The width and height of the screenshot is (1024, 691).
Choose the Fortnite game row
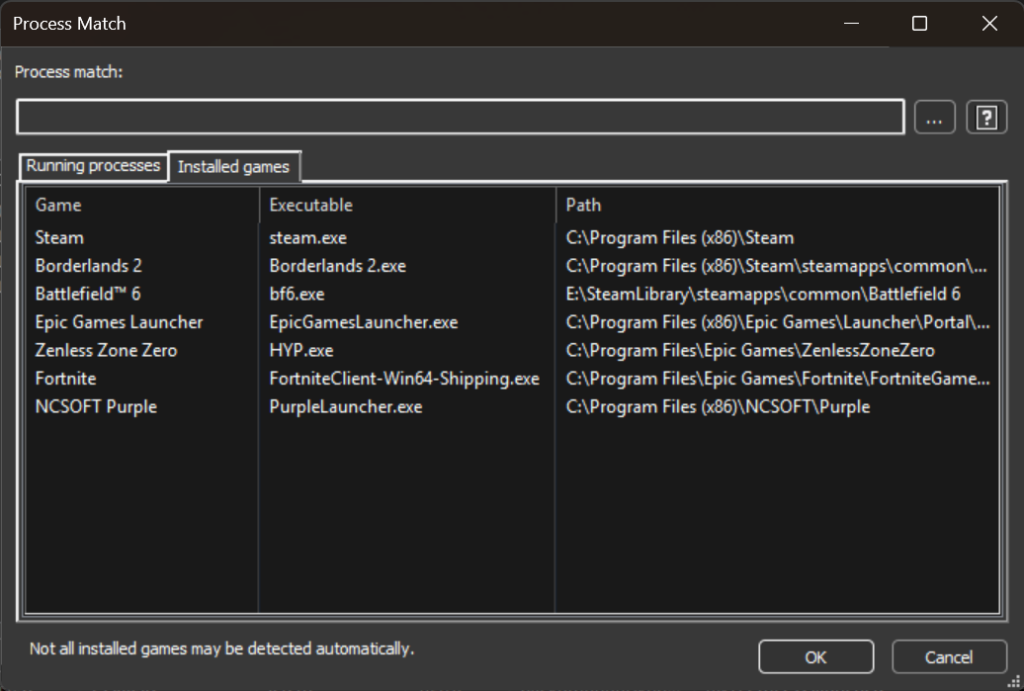66,379
